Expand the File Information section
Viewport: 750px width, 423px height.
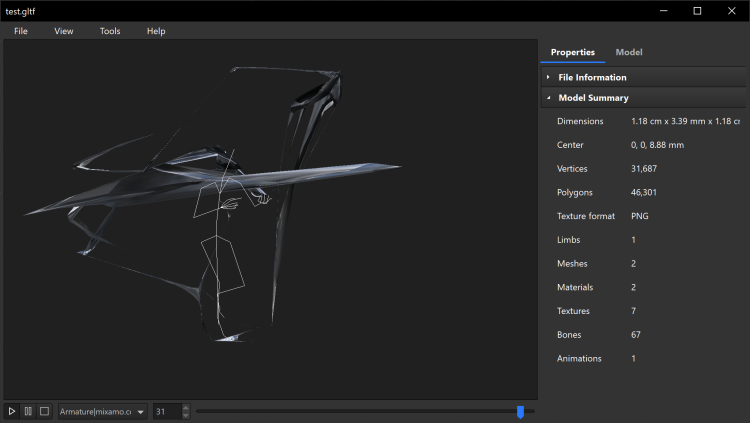pos(592,77)
